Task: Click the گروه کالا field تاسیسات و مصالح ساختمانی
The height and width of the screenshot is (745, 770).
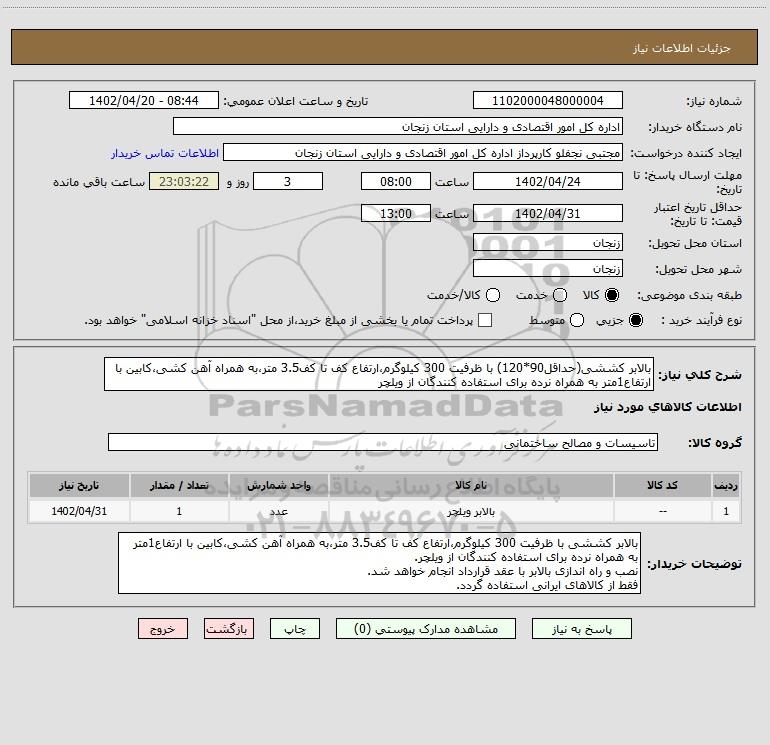Action: pyautogui.click(x=383, y=443)
